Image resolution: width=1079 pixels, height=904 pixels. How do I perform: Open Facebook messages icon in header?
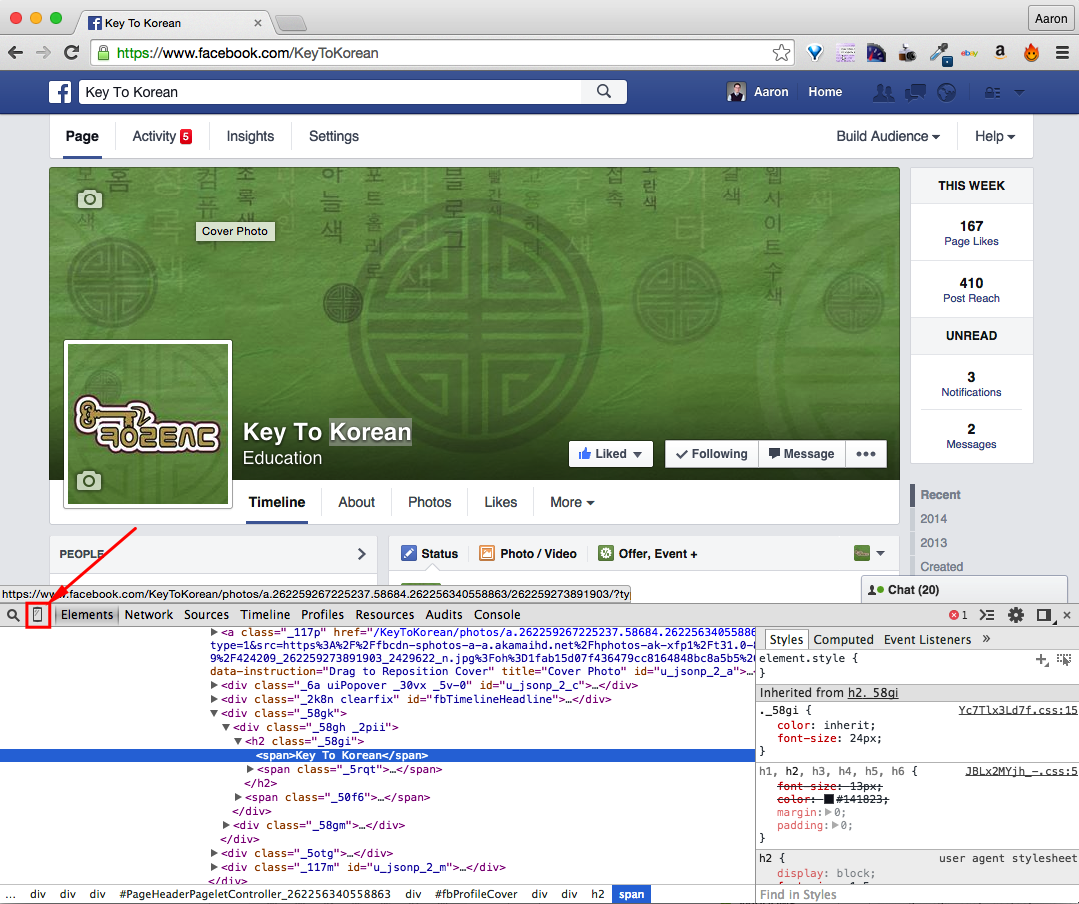915,92
